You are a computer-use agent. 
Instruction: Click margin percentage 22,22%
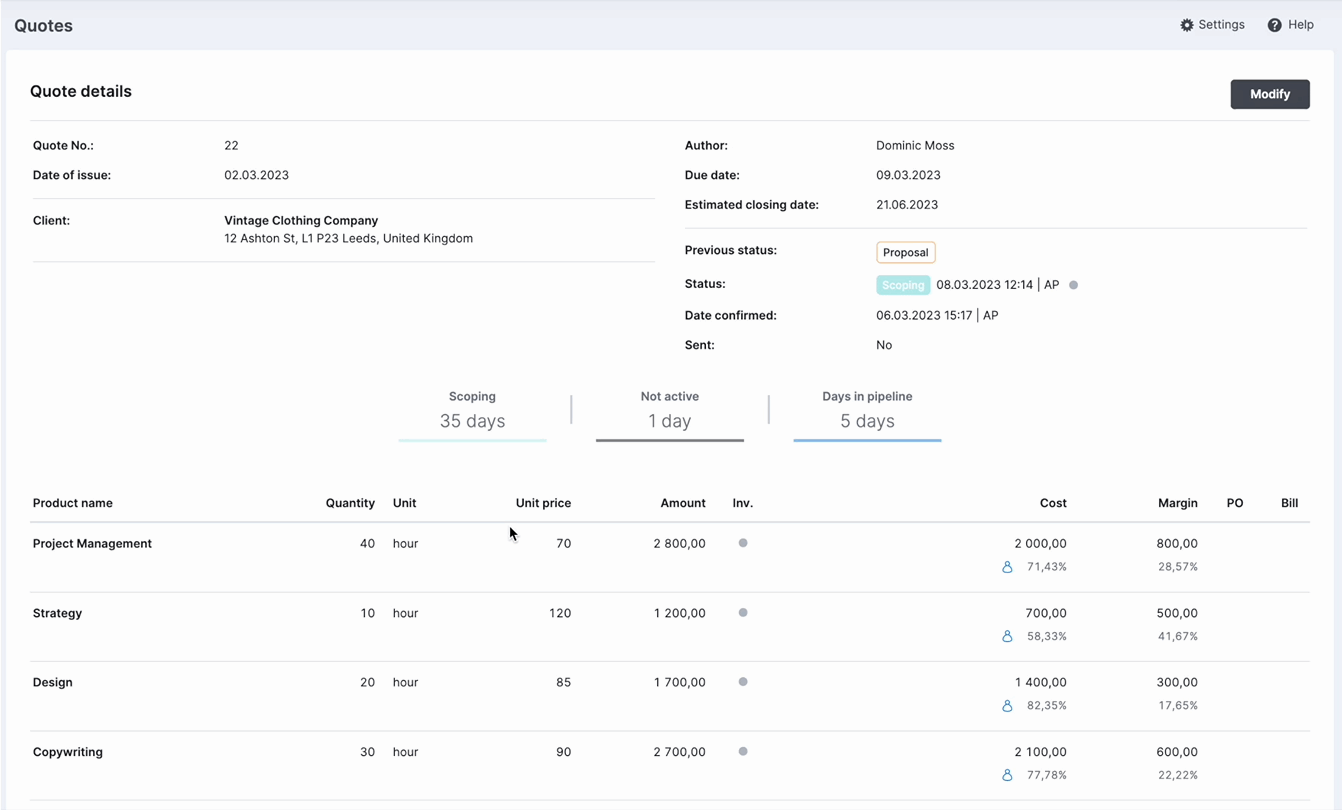coord(1178,775)
